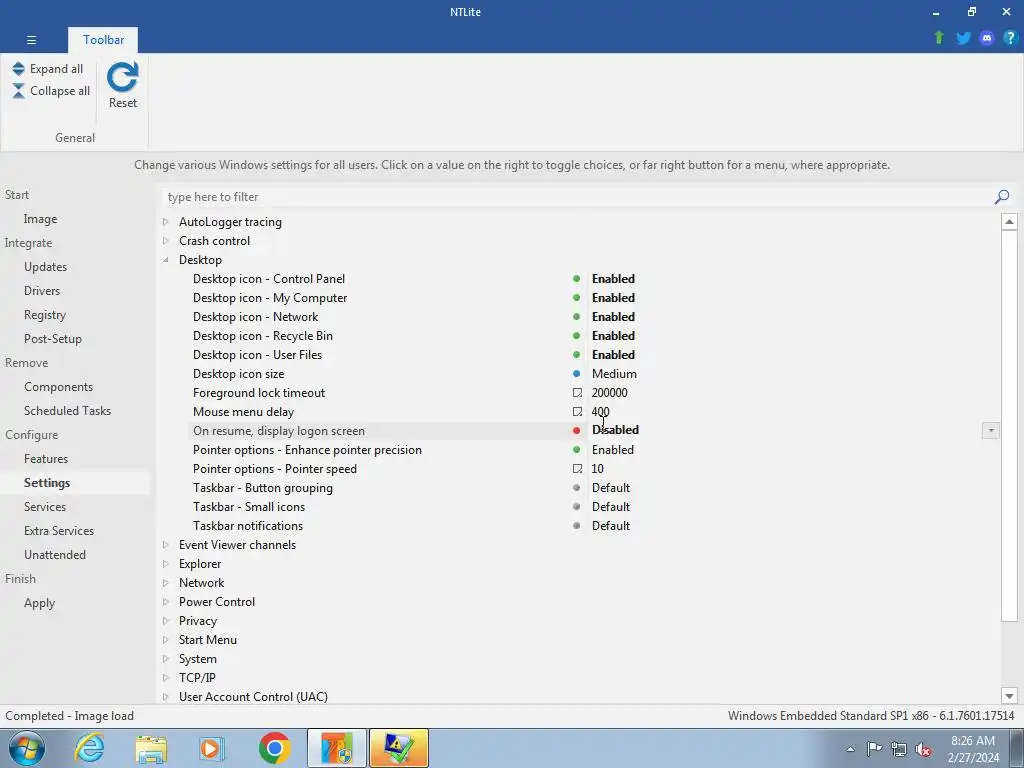This screenshot has width=1024, height=768.
Task: Click the taskbar clock showing 8:26 AM
Action: point(973,749)
